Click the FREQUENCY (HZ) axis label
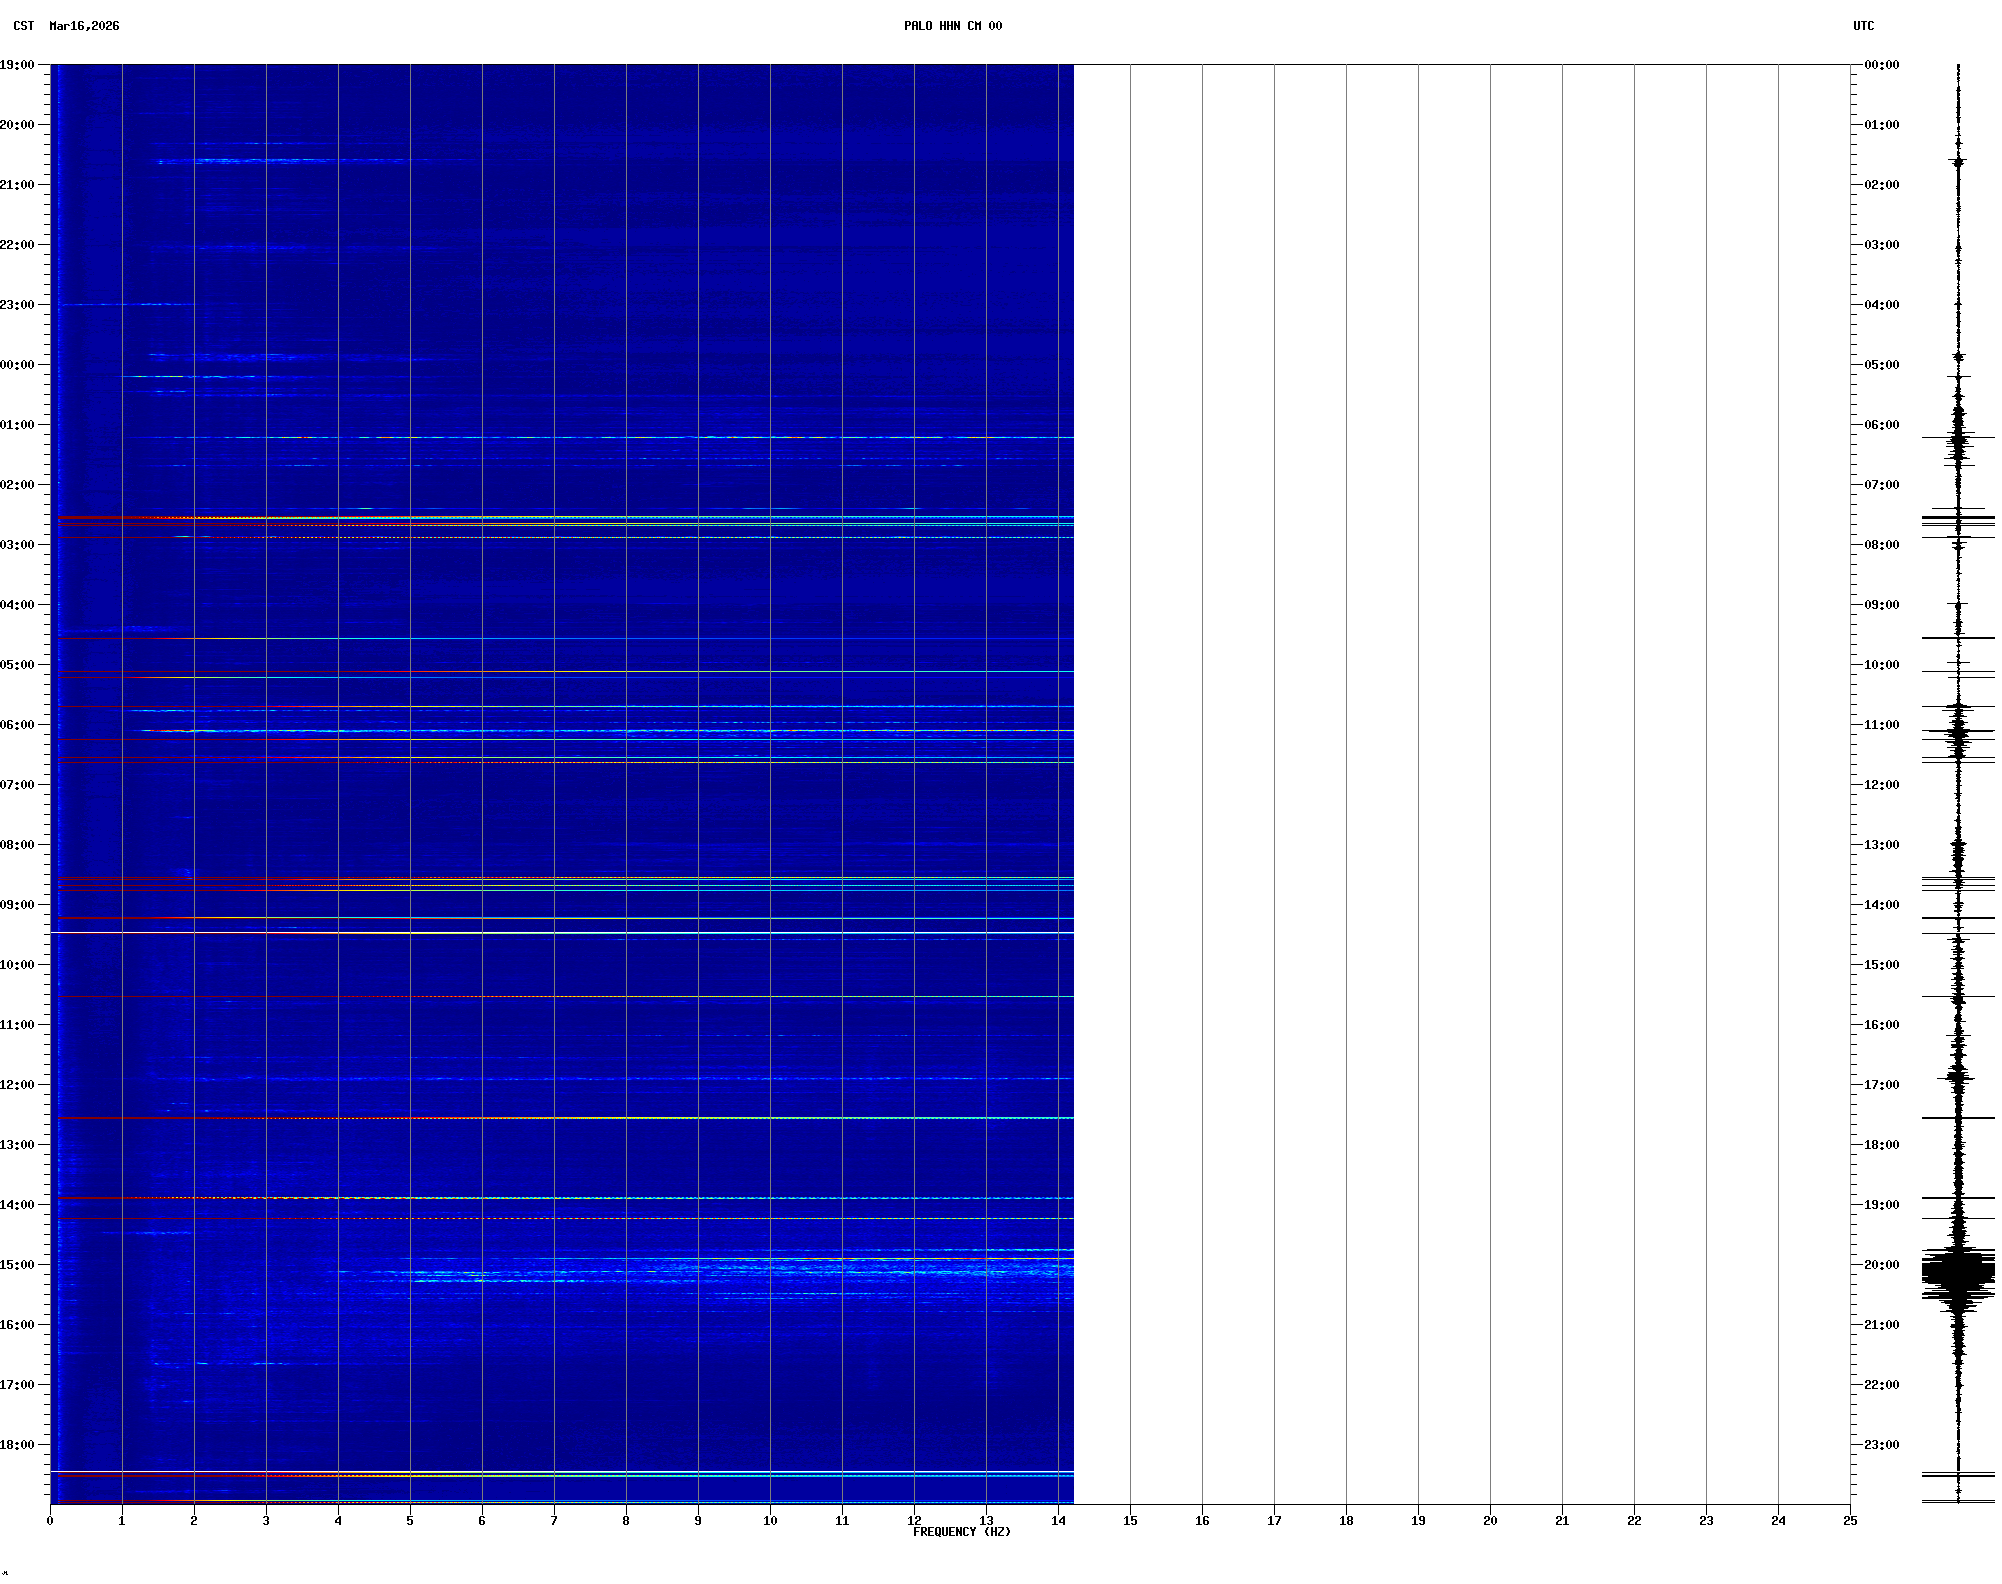The width and height of the screenshot is (2002, 1584). (x=961, y=1532)
